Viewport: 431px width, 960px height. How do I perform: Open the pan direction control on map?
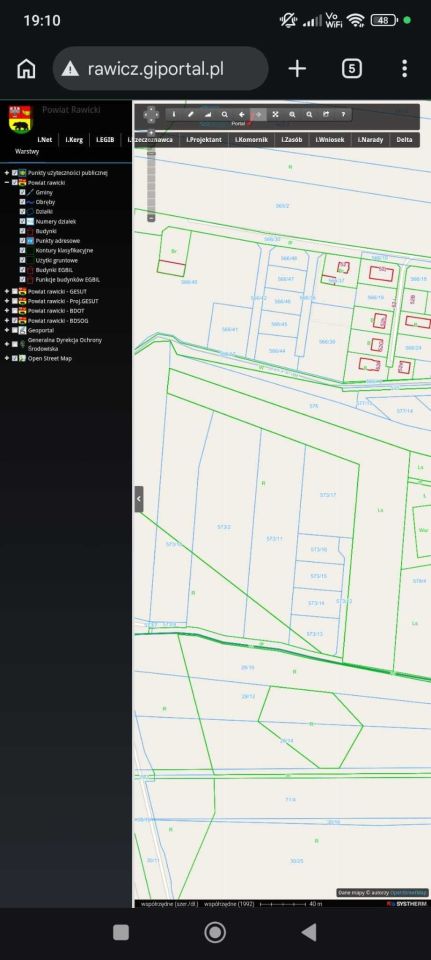pyautogui.click(x=151, y=114)
